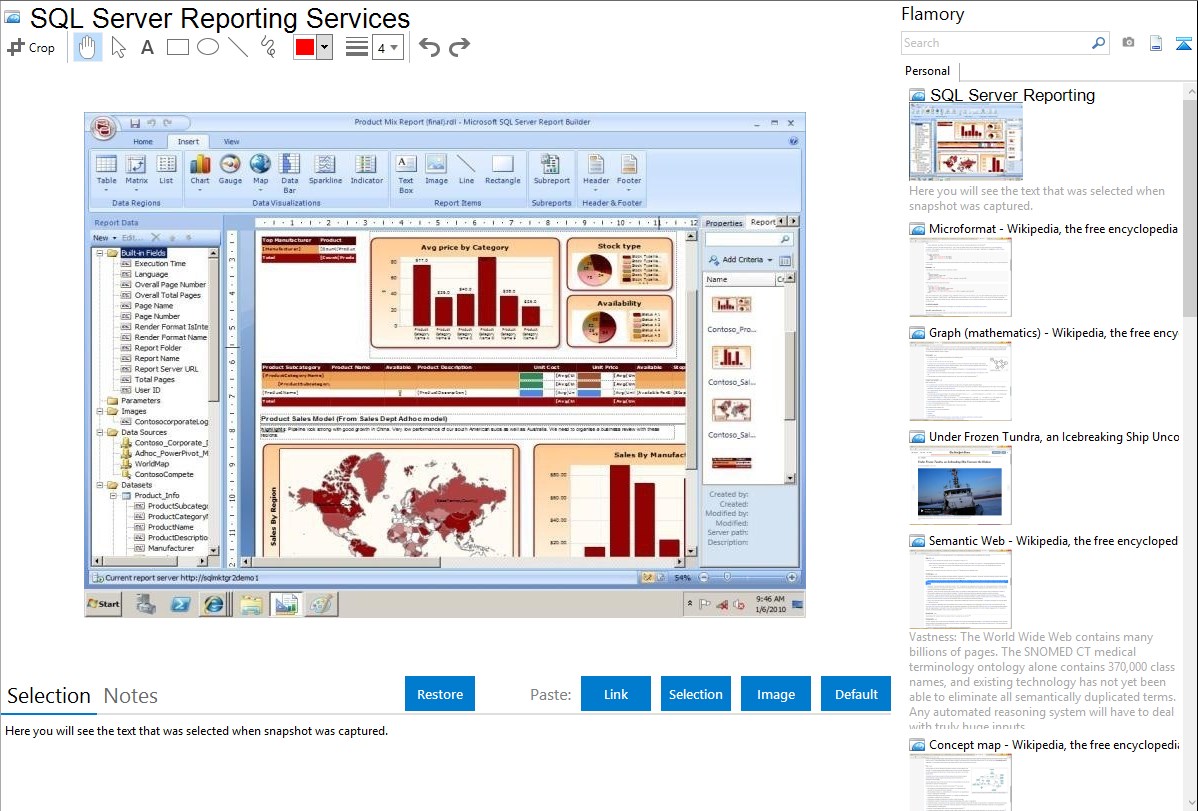Image resolution: width=1198 pixels, height=811 pixels.
Task: Click the Restore button
Action: click(440, 694)
